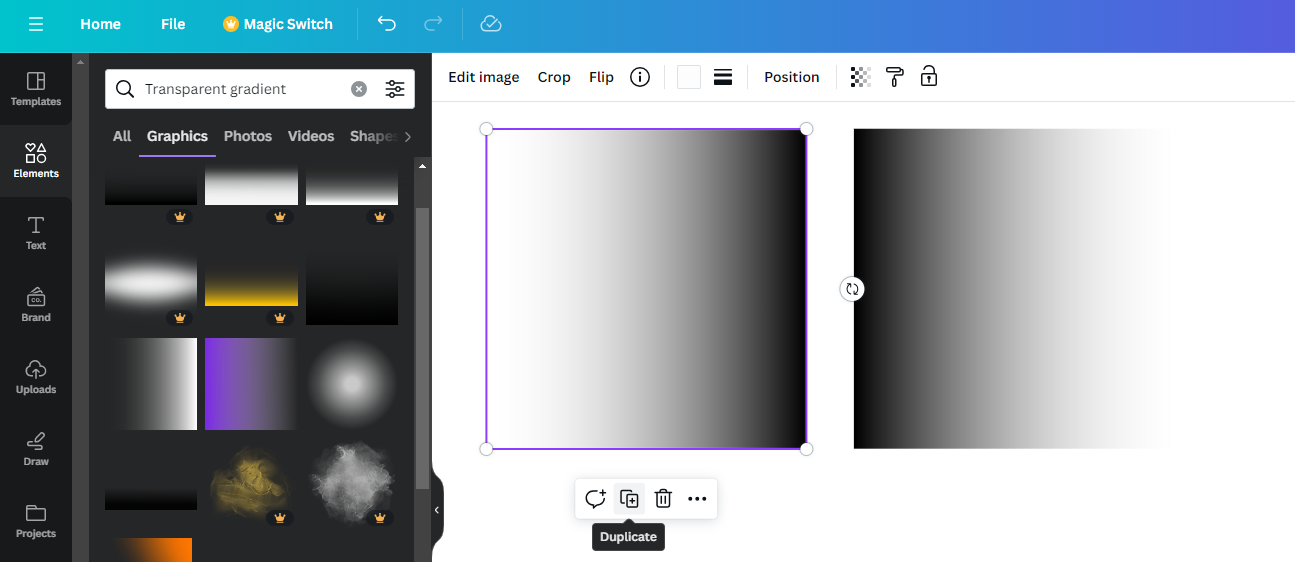This screenshot has height=562, width=1295.
Task: Delete the selected element
Action: (x=663, y=499)
